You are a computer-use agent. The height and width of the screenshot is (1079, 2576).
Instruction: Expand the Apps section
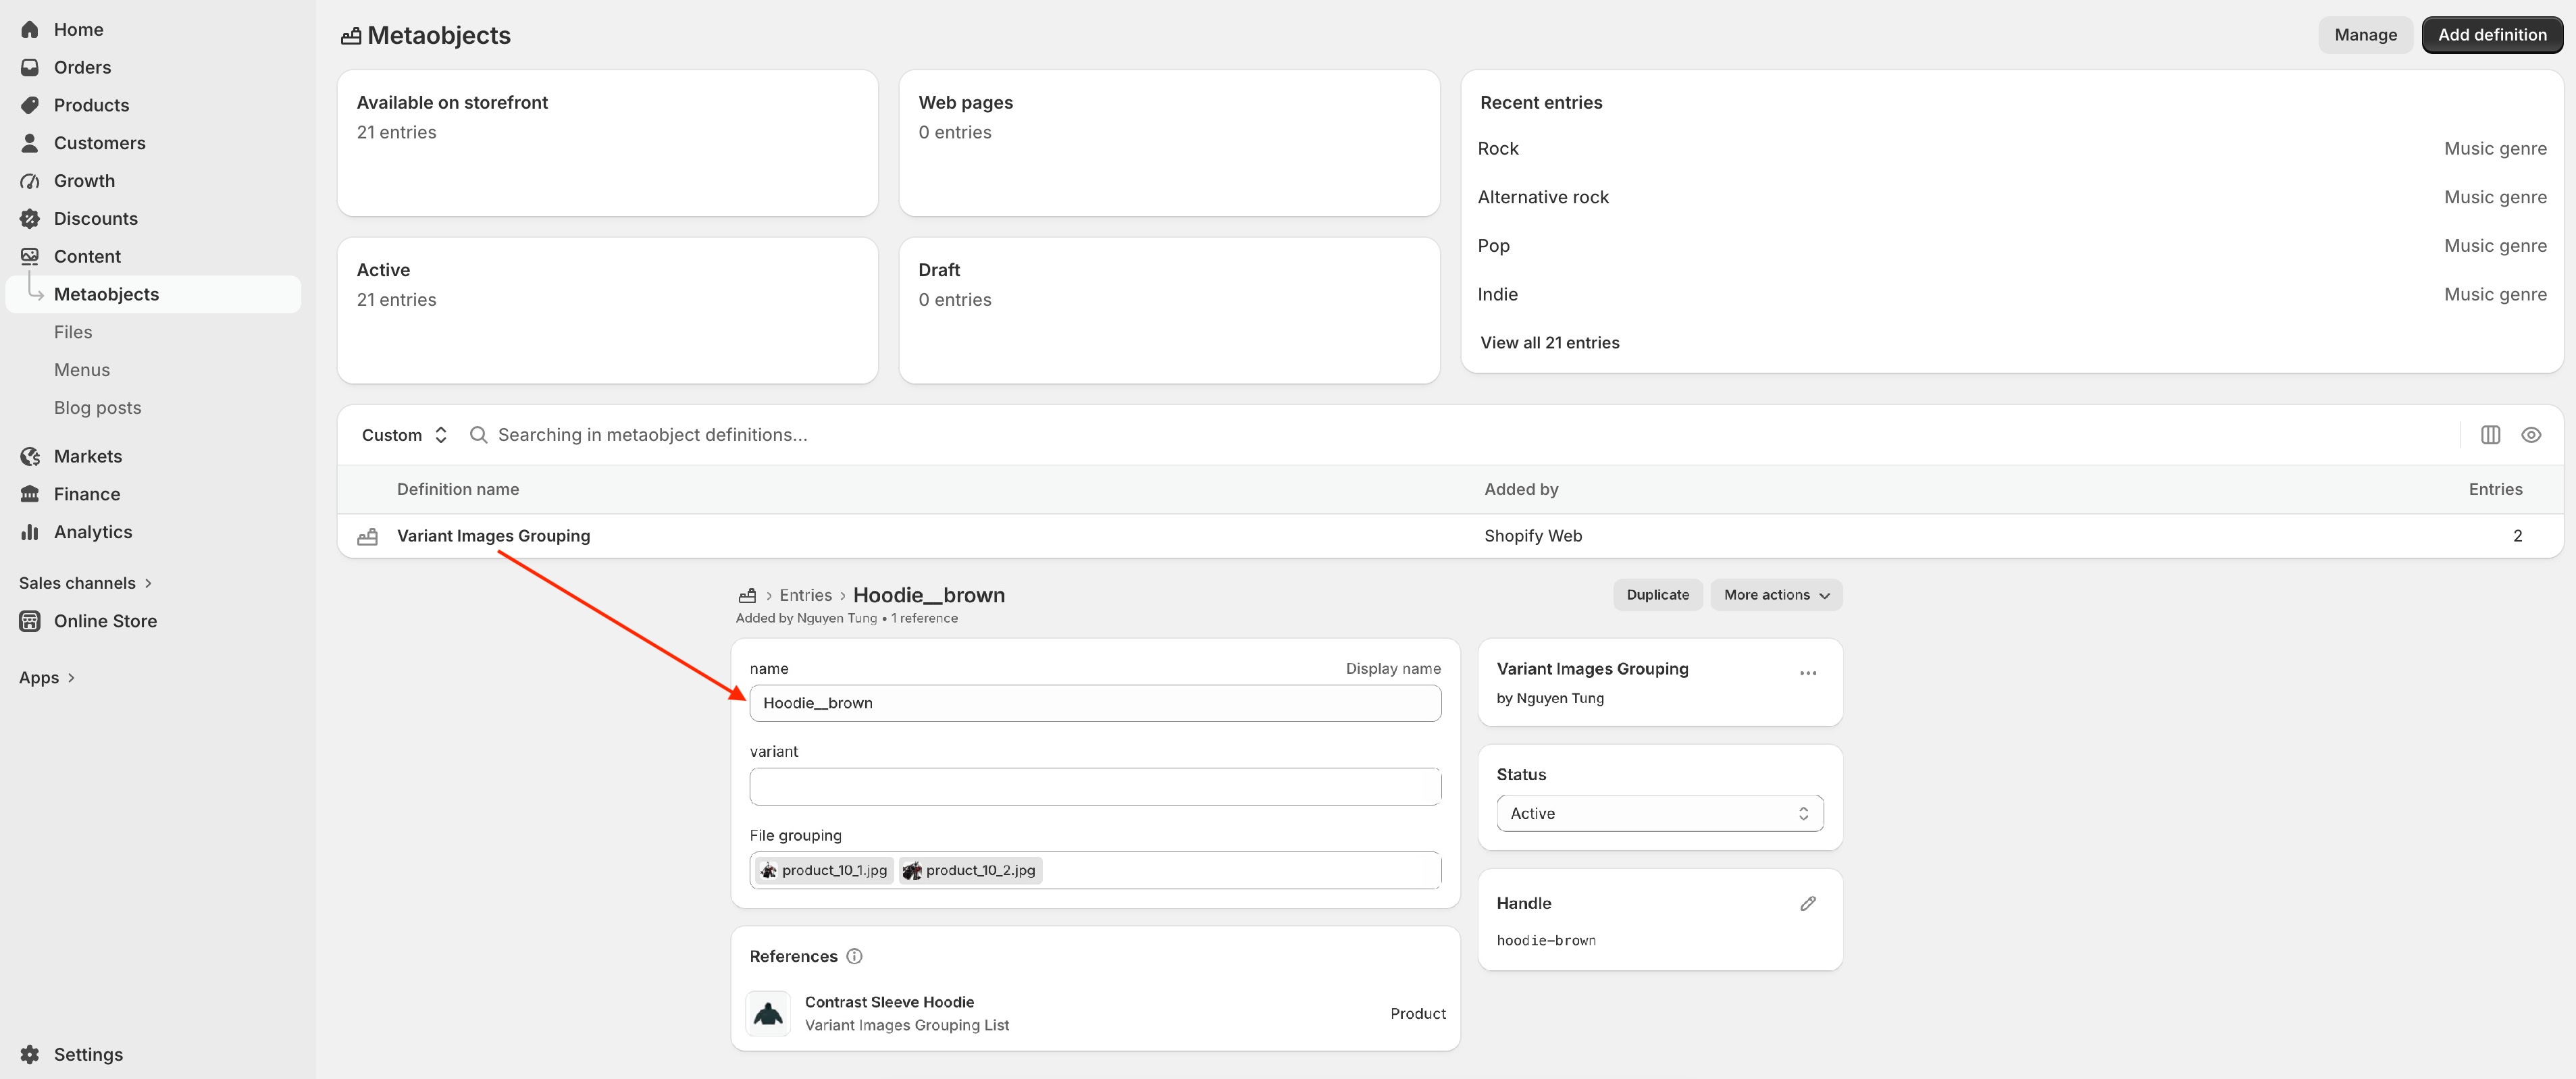(x=47, y=677)
